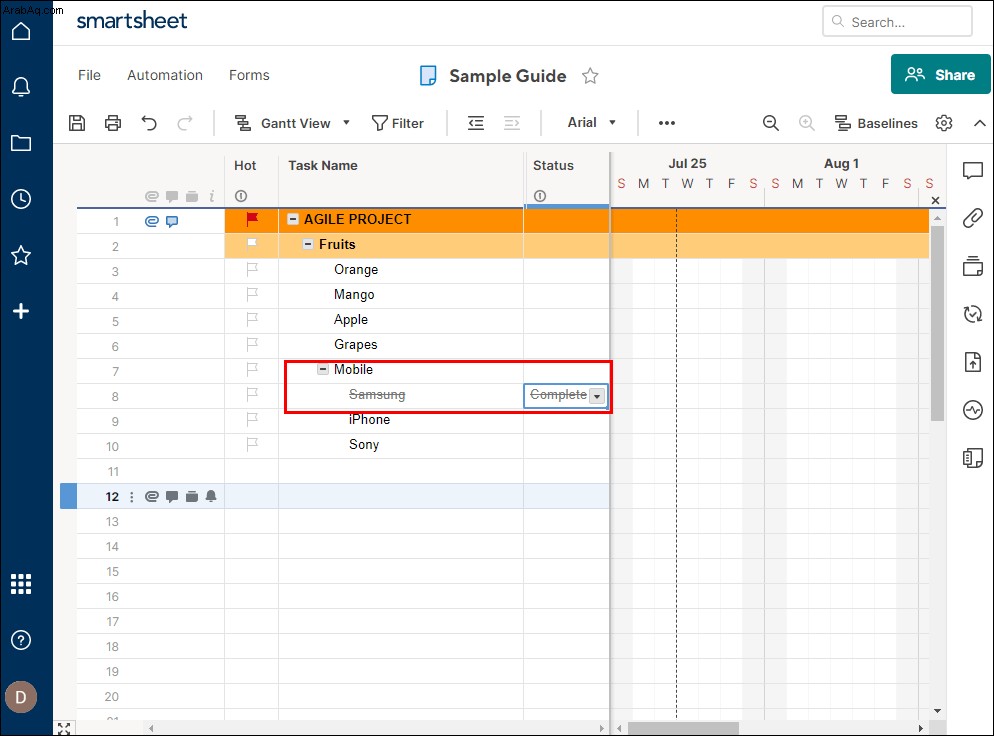Click the Undo arrow

tap(149, 123)
